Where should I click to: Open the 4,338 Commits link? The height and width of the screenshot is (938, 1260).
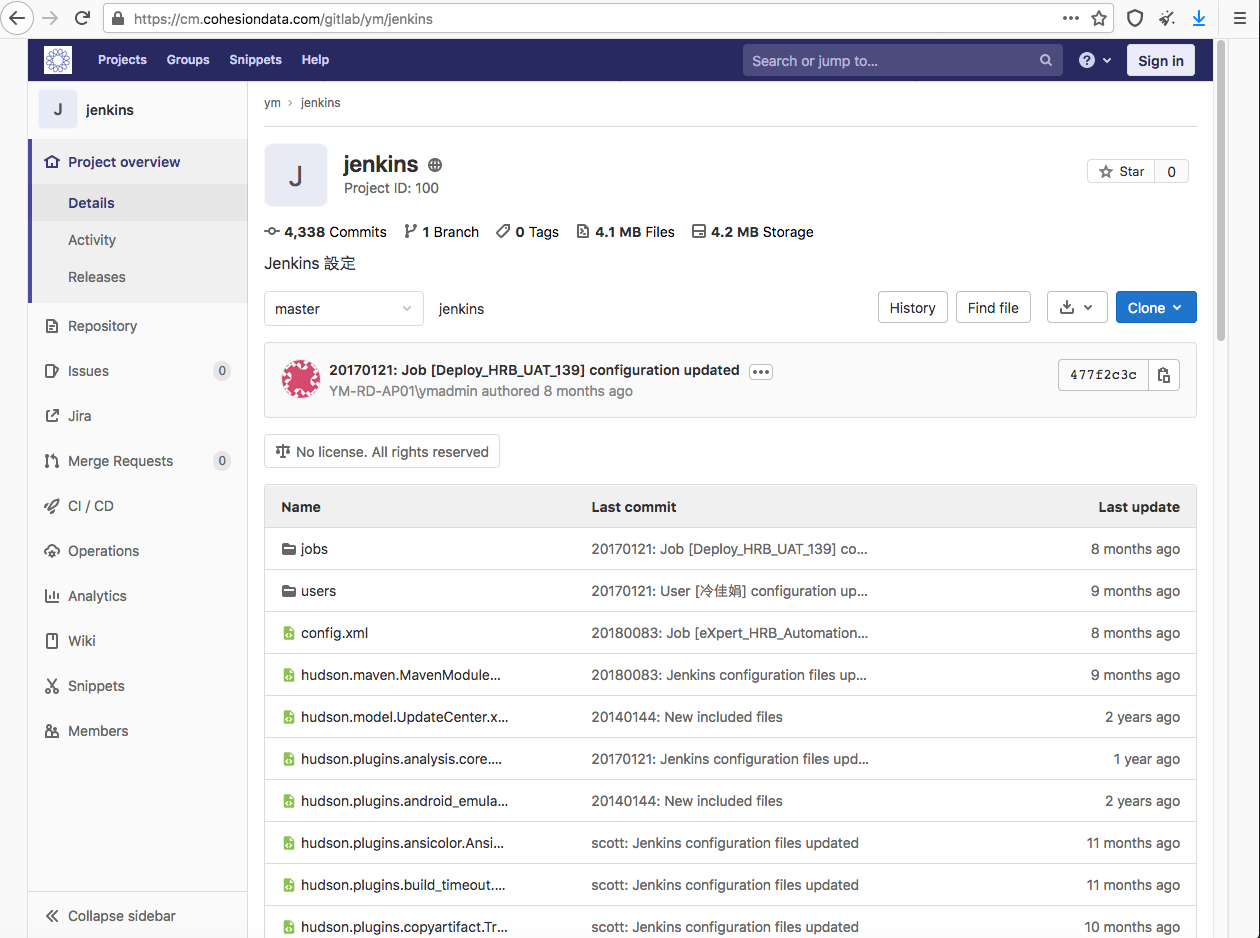point(325,232)
